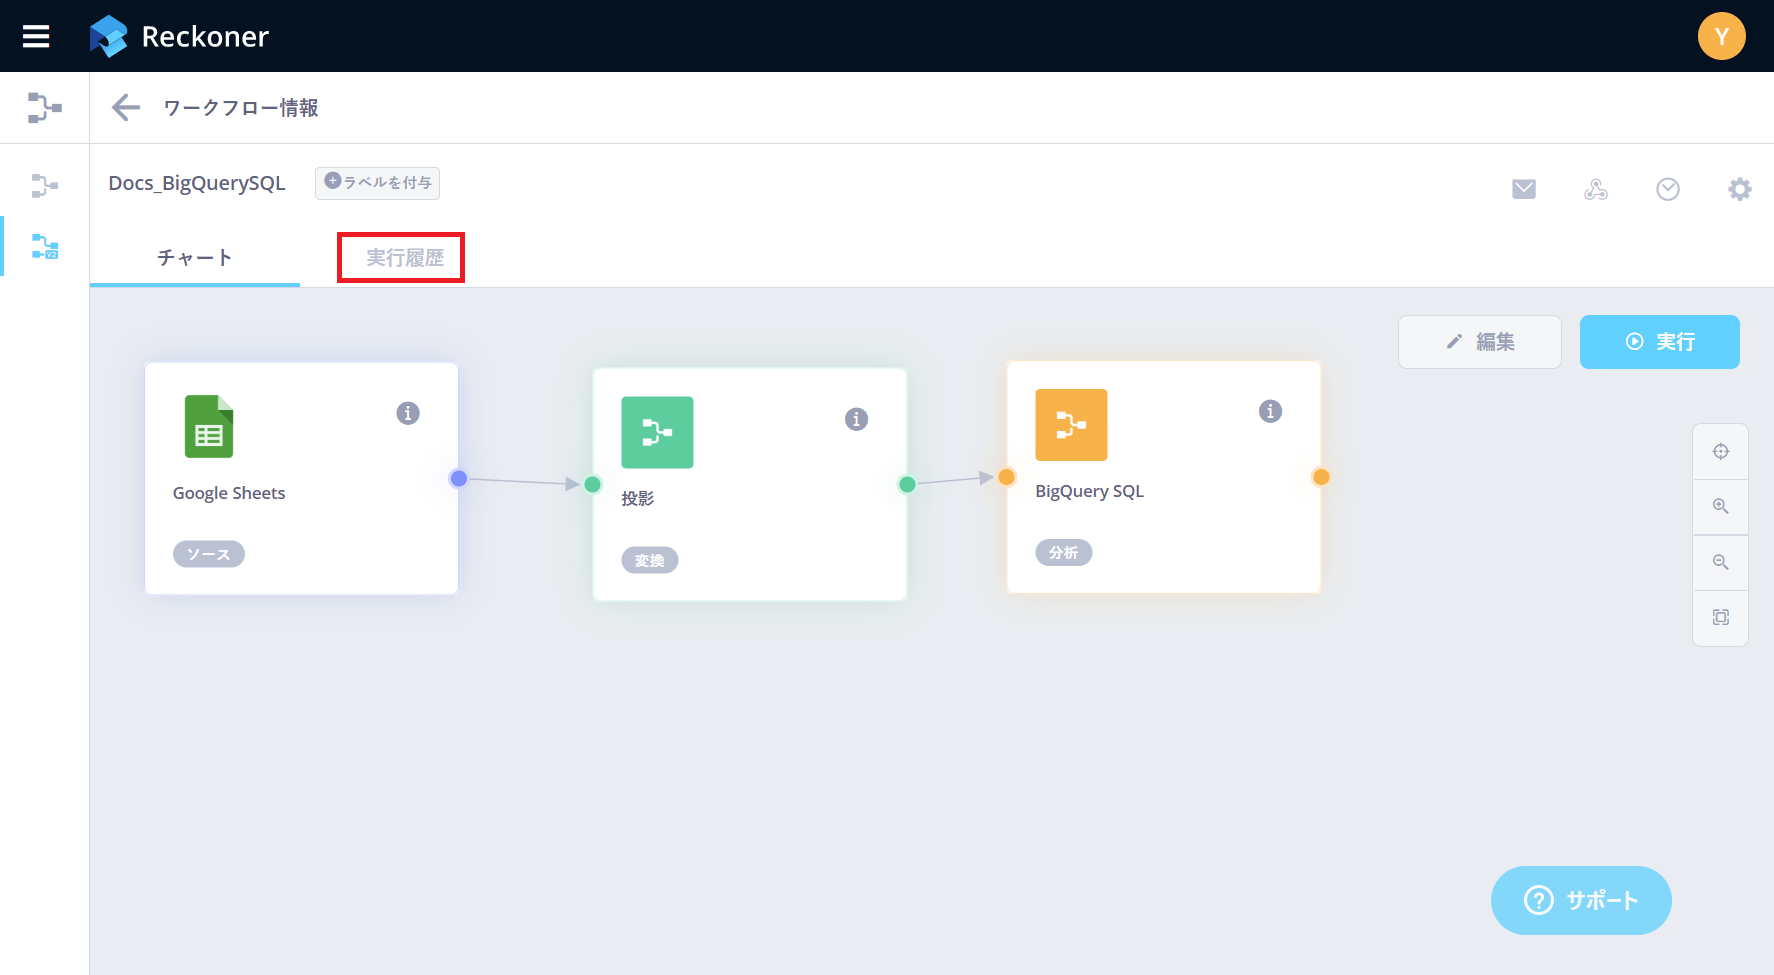Show info for the BigQuery SQL node
Screen dimensions: 1774x975
(1270, 411)
